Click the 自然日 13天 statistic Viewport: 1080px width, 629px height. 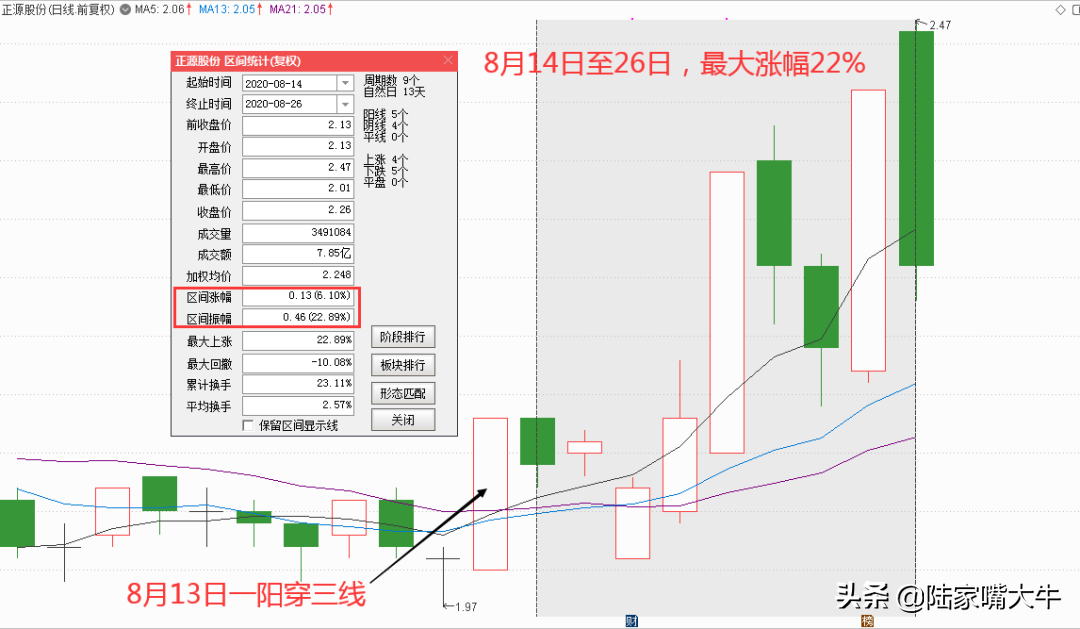395,92
